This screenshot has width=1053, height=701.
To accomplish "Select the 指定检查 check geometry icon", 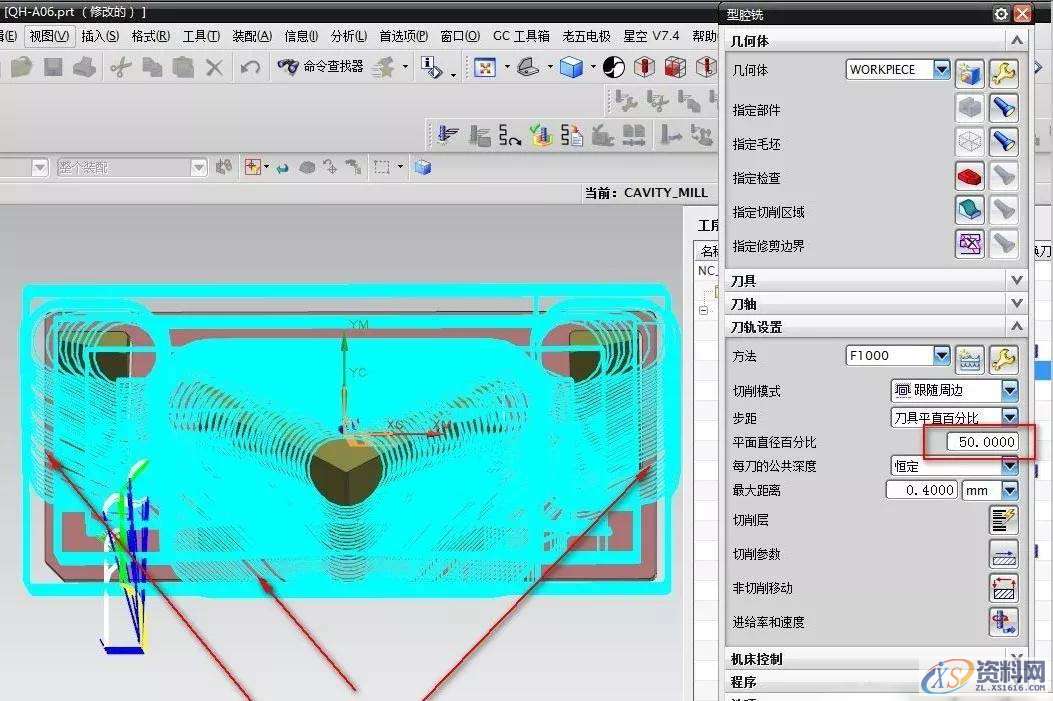I will (x=968, y=177).
